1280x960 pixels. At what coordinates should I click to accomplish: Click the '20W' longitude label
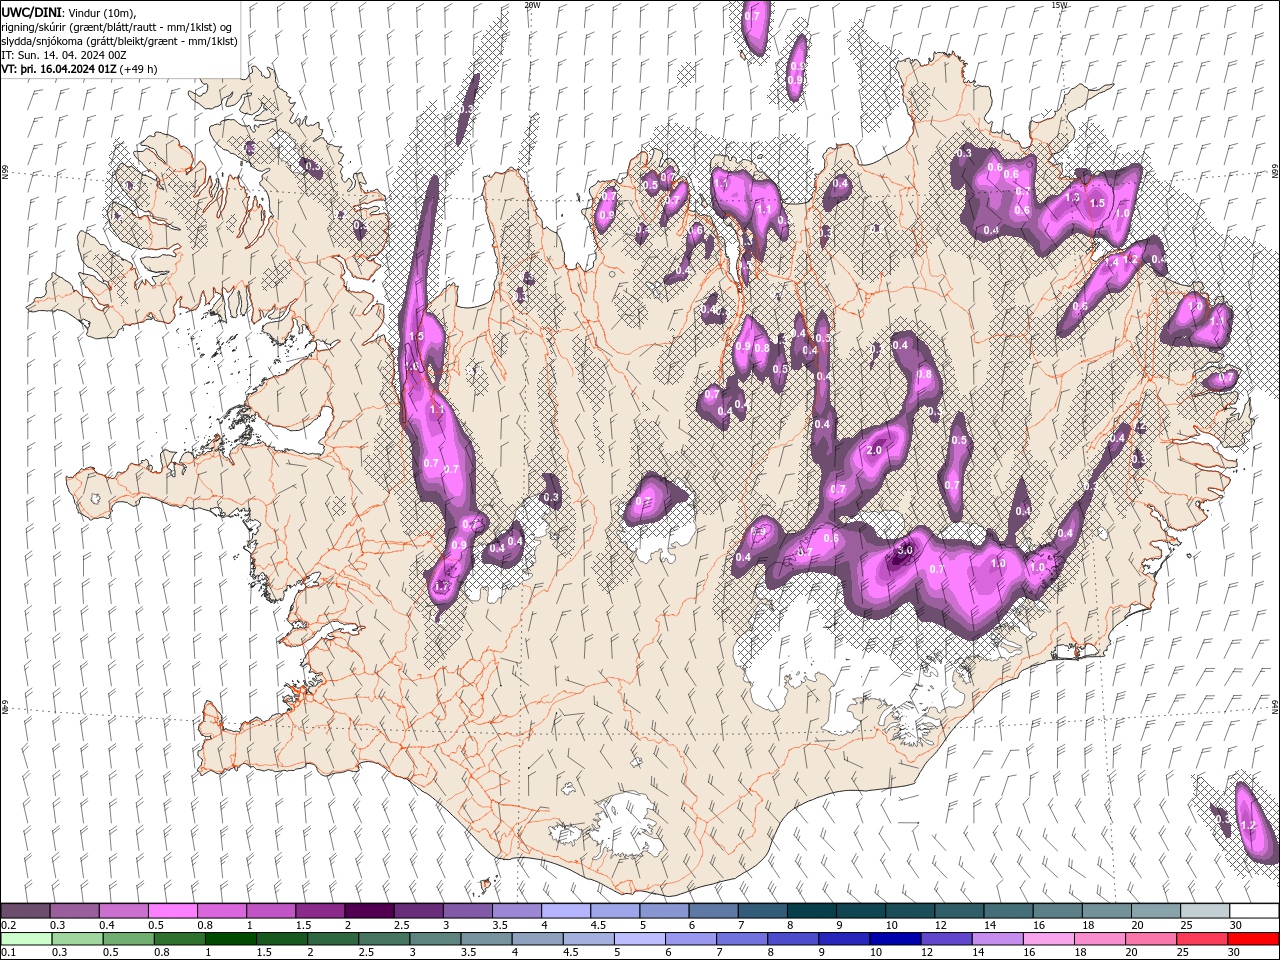pyautogui.click(x=532, y=5)
